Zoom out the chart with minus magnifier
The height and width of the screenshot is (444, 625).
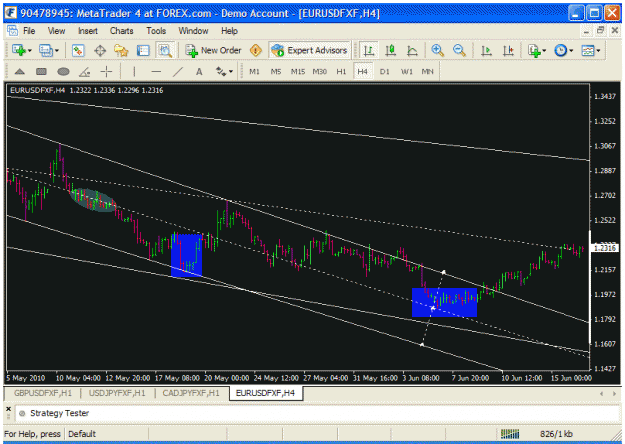(x=459, y=51)
